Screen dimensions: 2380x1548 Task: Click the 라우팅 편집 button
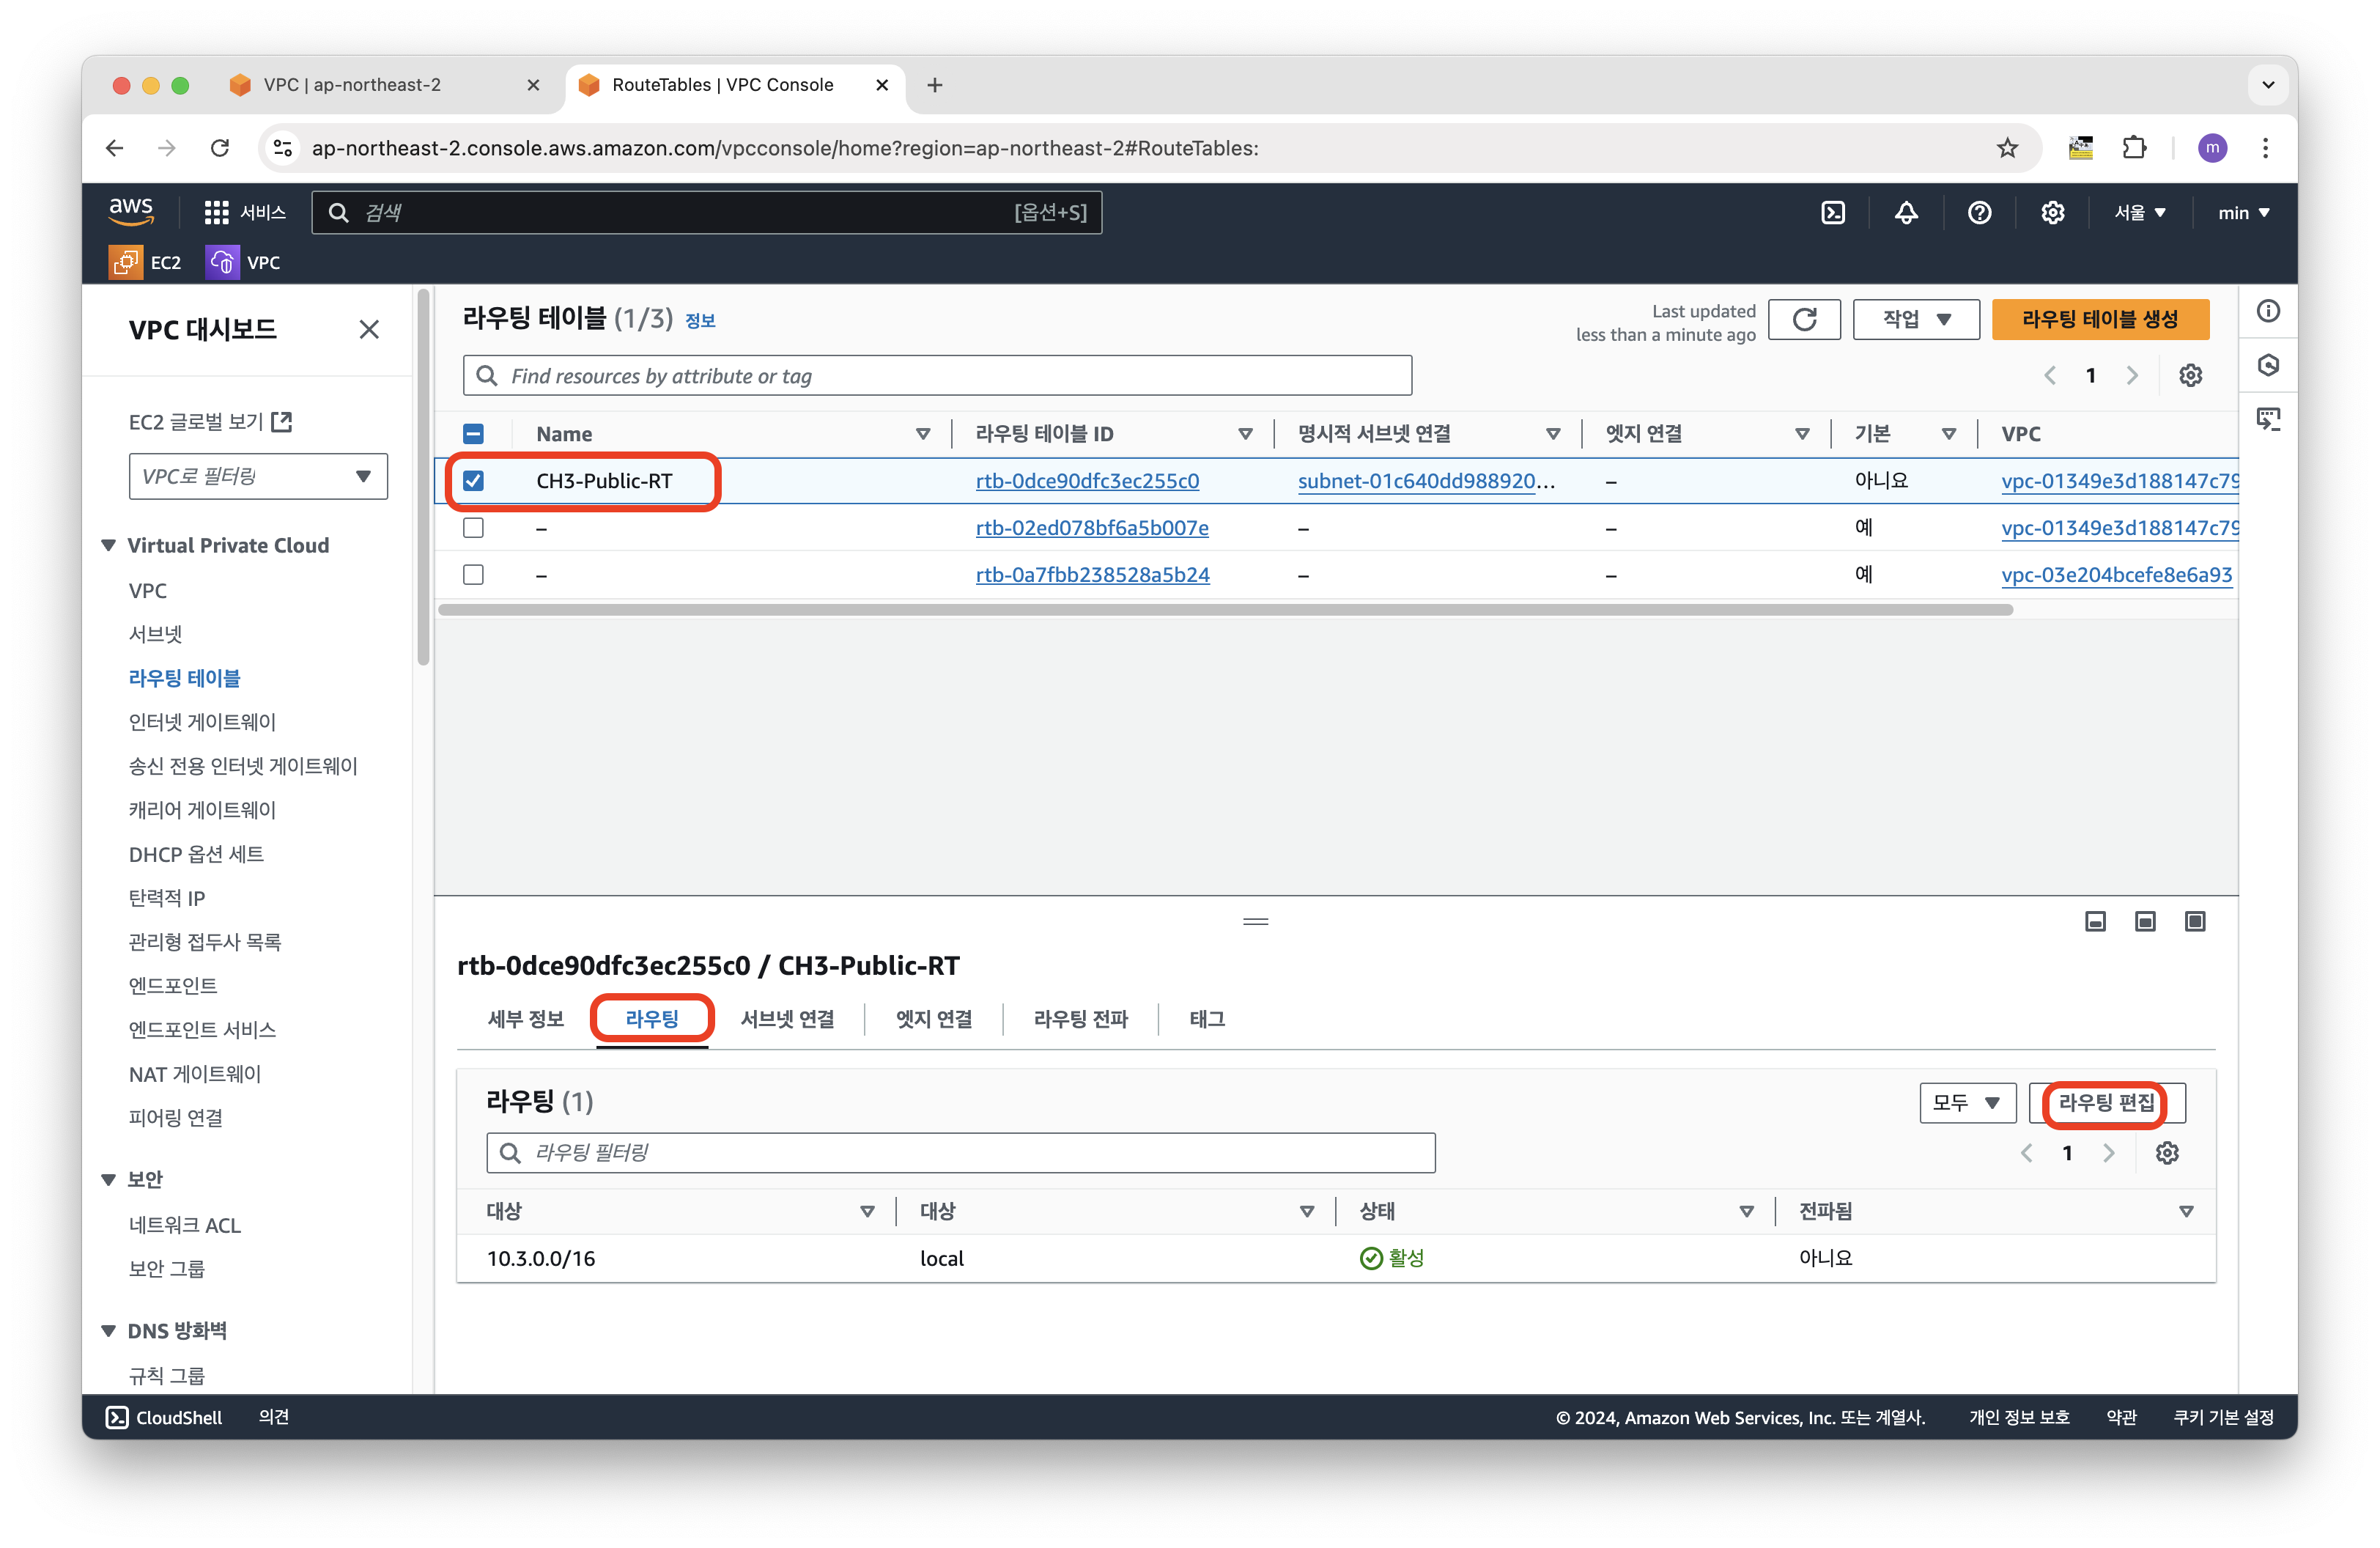[x=2106, y=1103]
